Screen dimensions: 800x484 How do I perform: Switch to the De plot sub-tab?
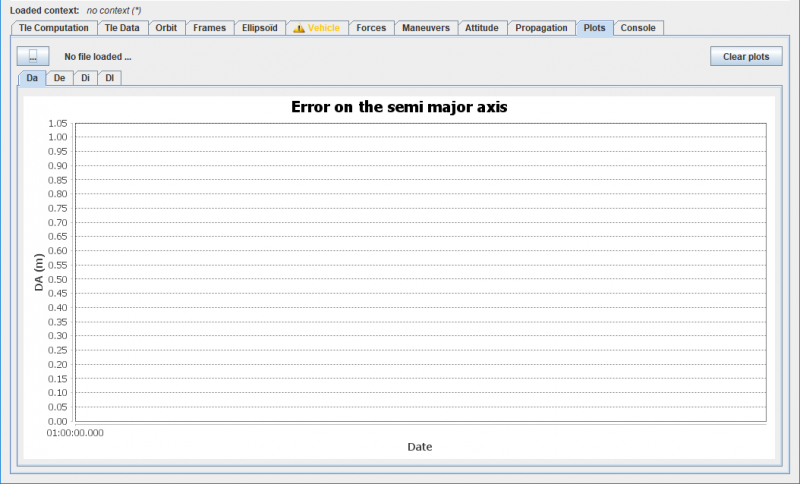tap(60, 77)
